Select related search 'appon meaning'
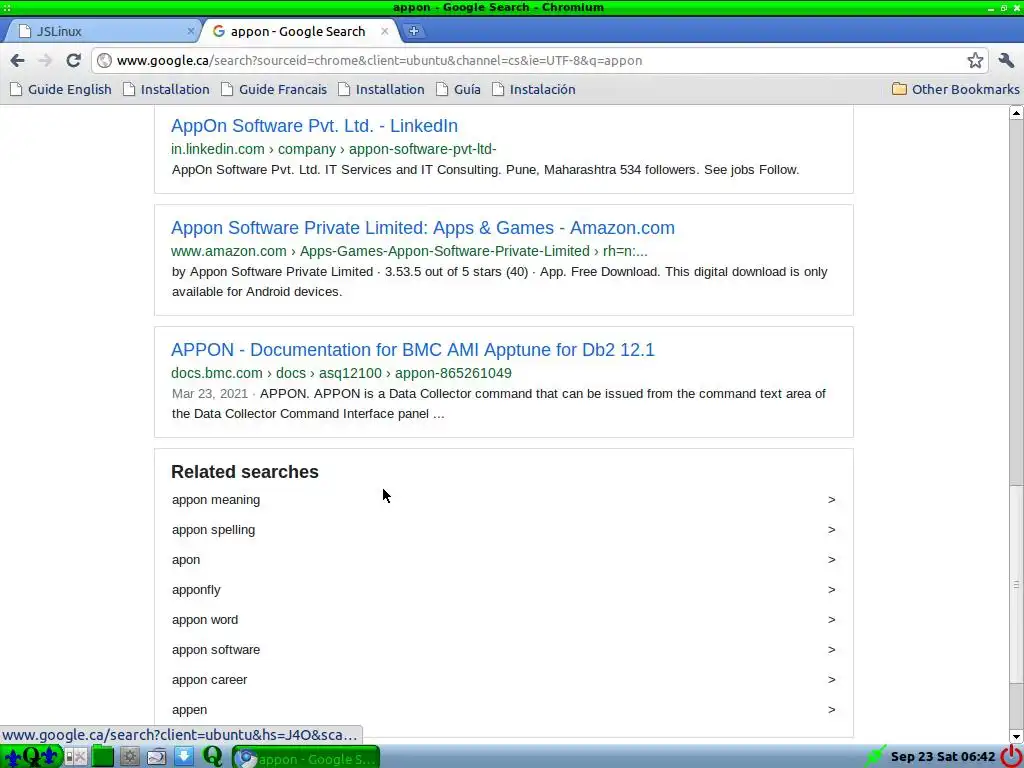This screenshot has width=1024, height=768. tap(216, 500)
